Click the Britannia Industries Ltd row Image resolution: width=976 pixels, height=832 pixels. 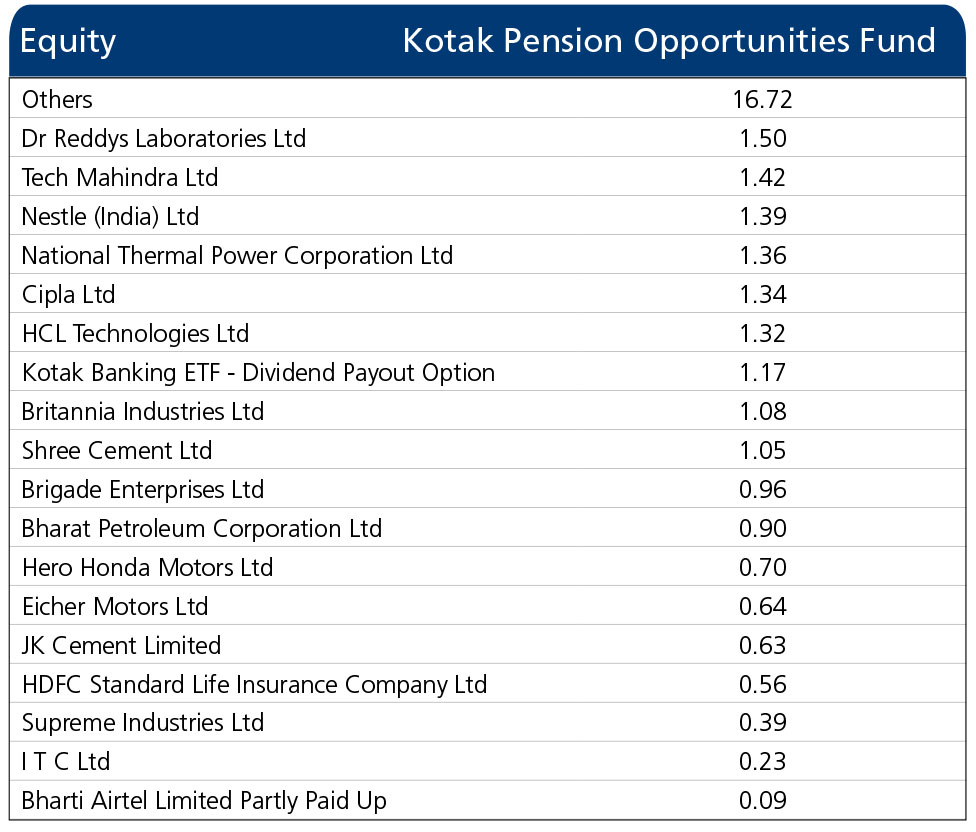tap(143, 411)
